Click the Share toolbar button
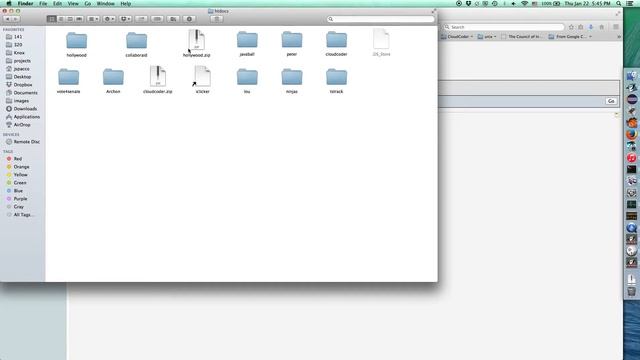This screenshot has width=640, height=360. [142, 19]
